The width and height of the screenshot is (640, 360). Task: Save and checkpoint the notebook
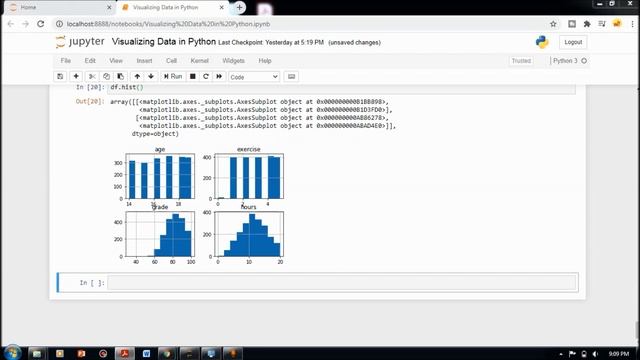(60, 77)
